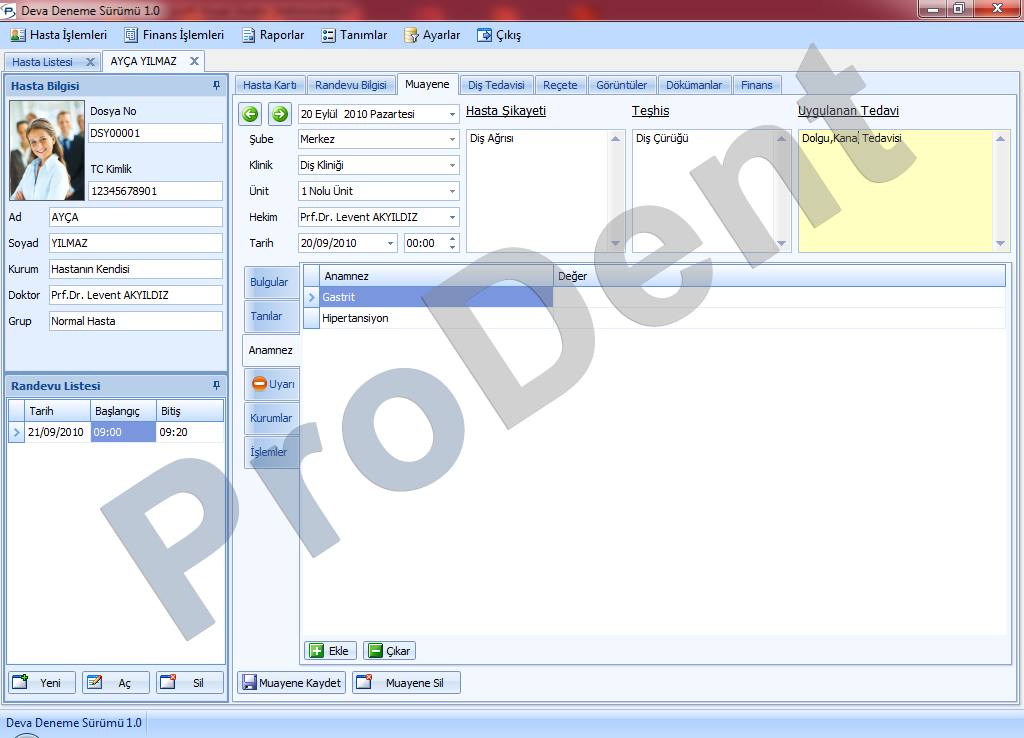Click the Tanımlar menu icon
Screen dimensions: 1024x738
328,35
